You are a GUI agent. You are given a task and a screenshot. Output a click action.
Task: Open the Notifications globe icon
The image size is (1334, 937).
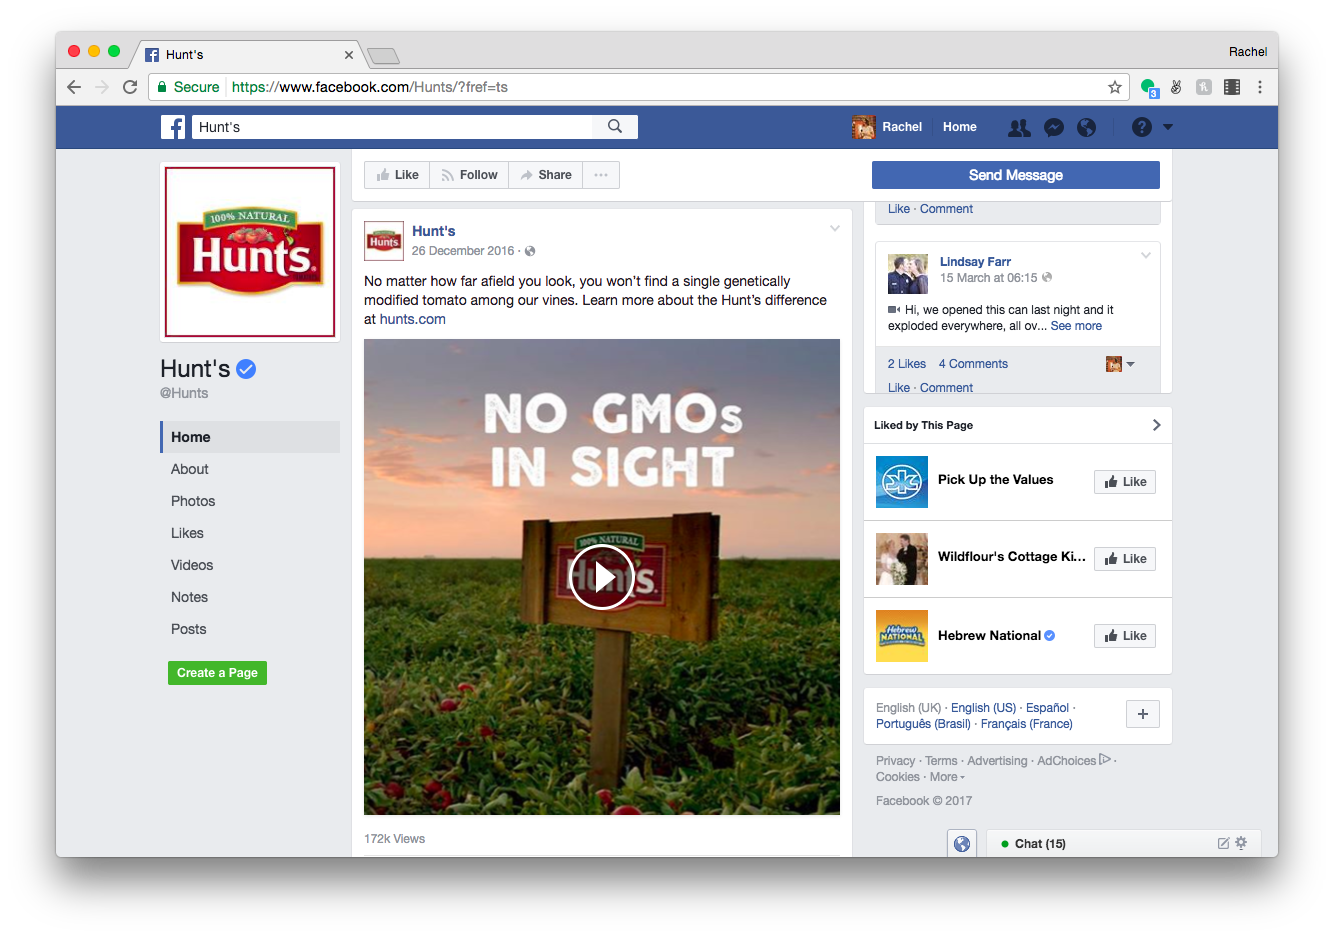[x=1086, y=127]
